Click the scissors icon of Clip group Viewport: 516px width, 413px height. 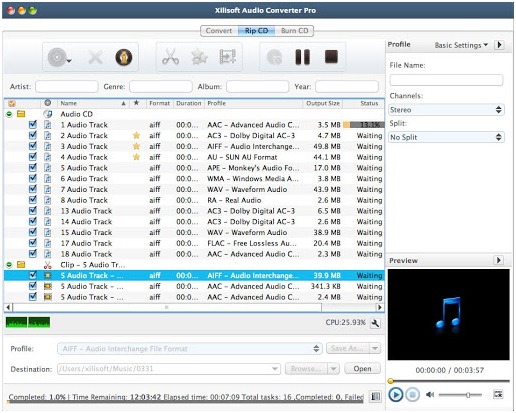pyautogui.click(x=48, y=265)
